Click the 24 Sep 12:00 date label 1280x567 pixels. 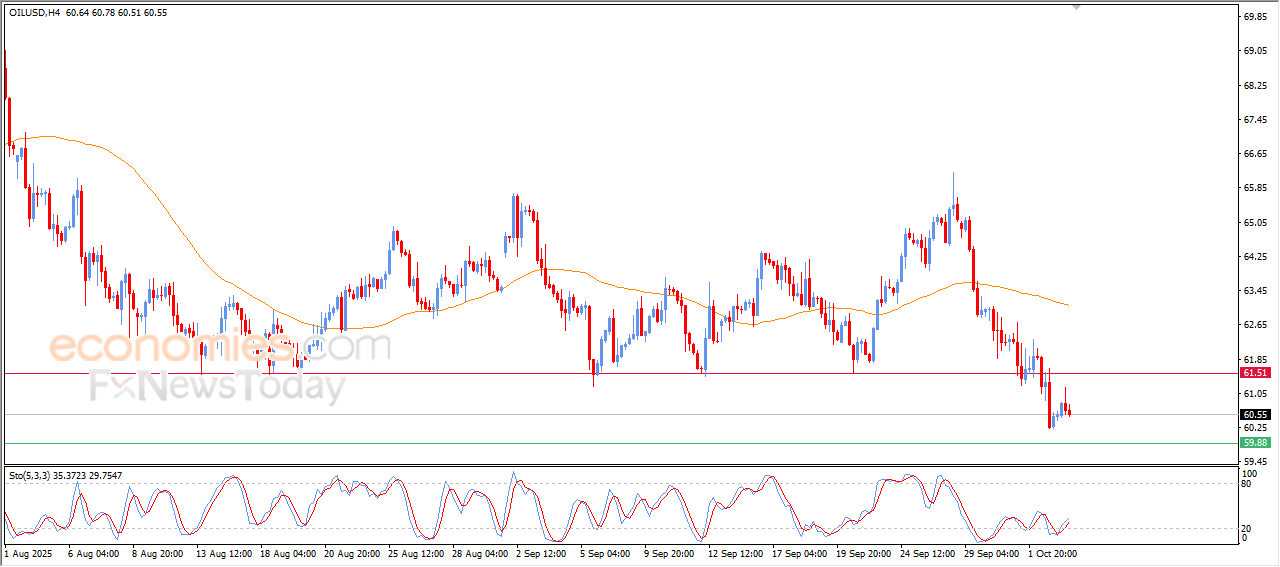click(x=925, y=553)
